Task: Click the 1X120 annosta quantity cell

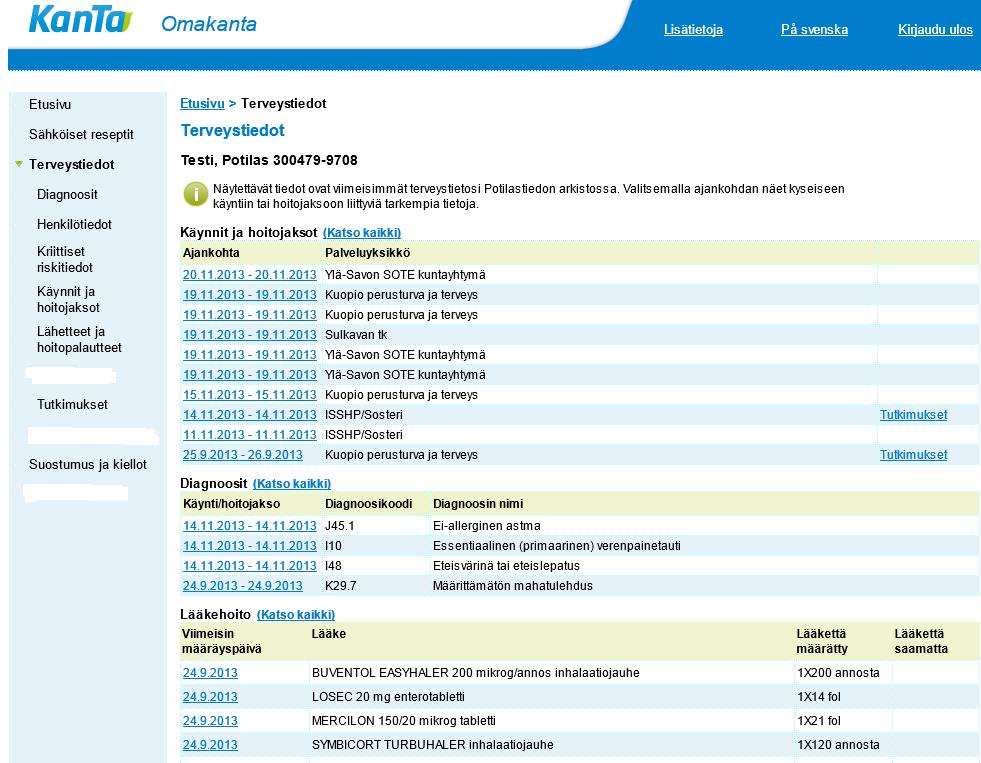Action: [838, 745]
